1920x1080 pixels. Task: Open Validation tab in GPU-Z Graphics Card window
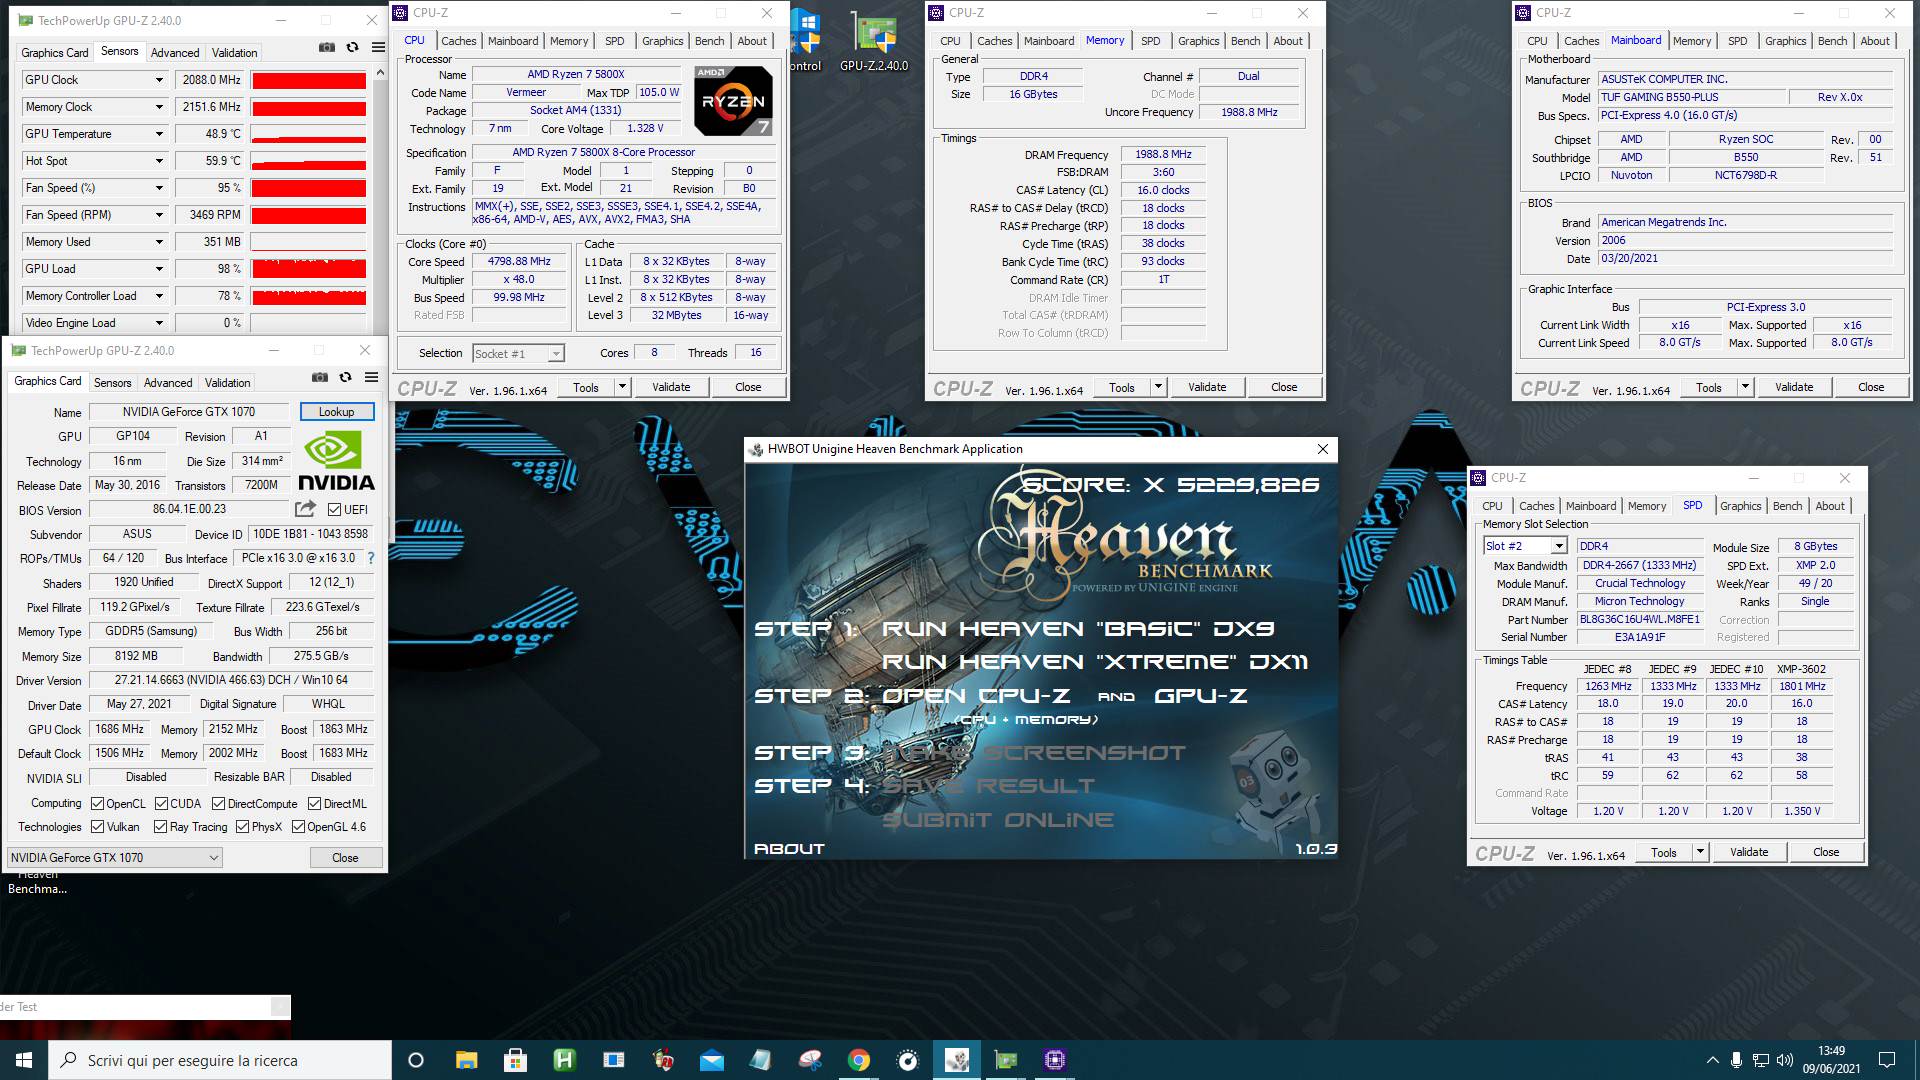(228, 383)
